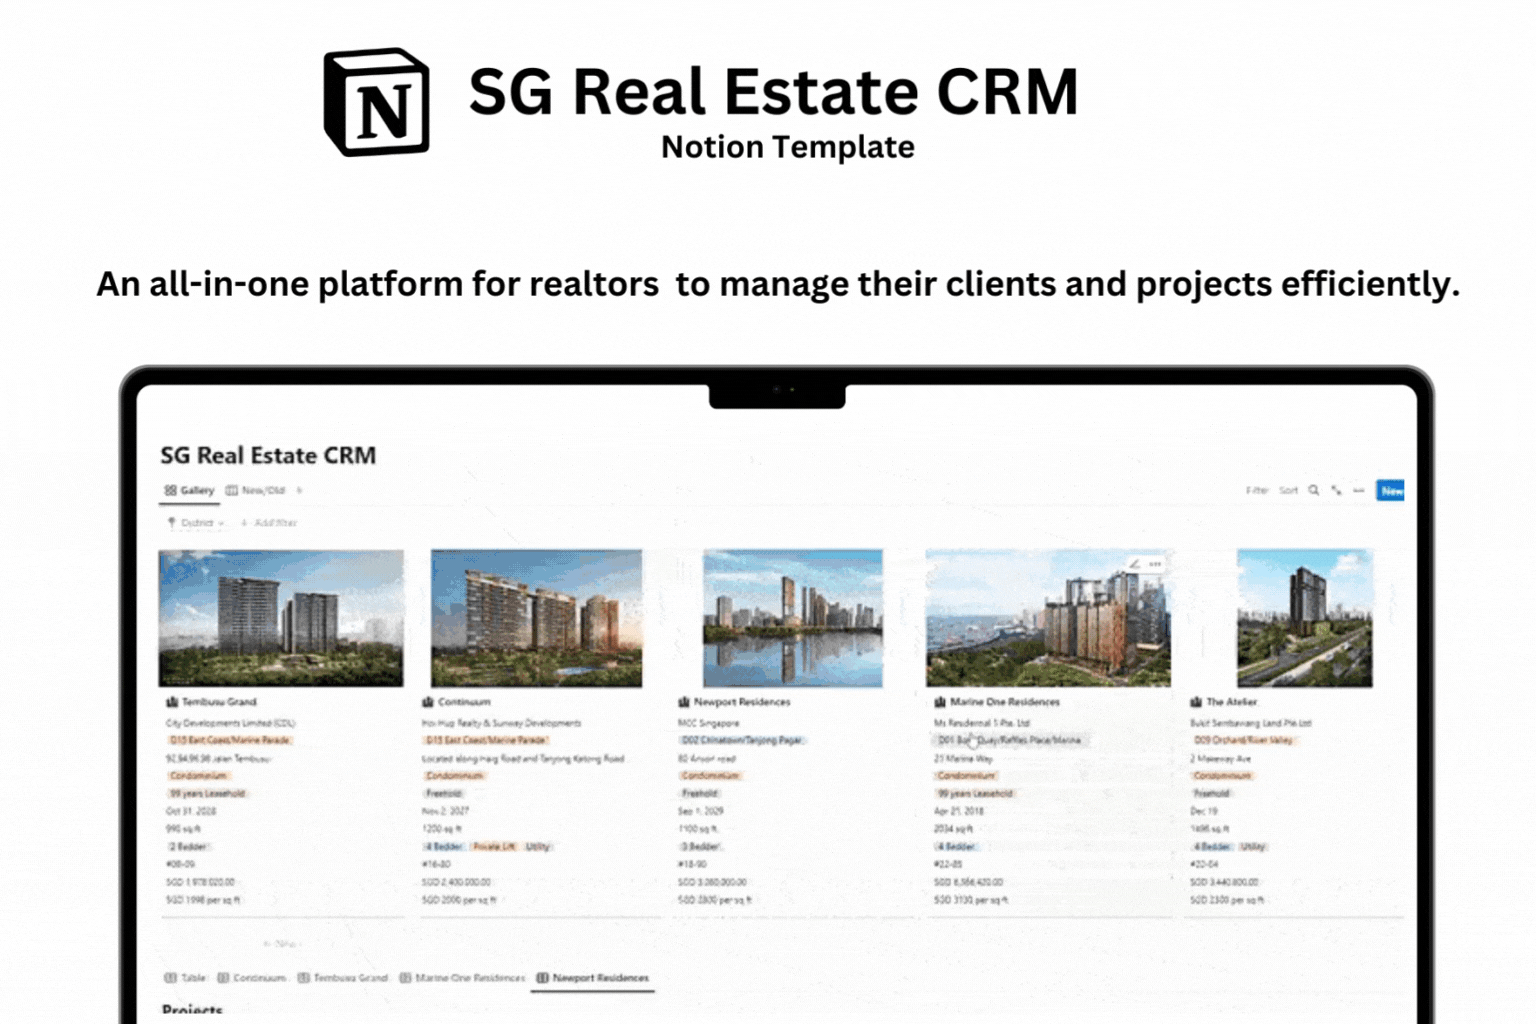The height and width of the screenshot is (1024, 1536).
Task: Switch to the Gallery view tab
Action: (189, 490)
